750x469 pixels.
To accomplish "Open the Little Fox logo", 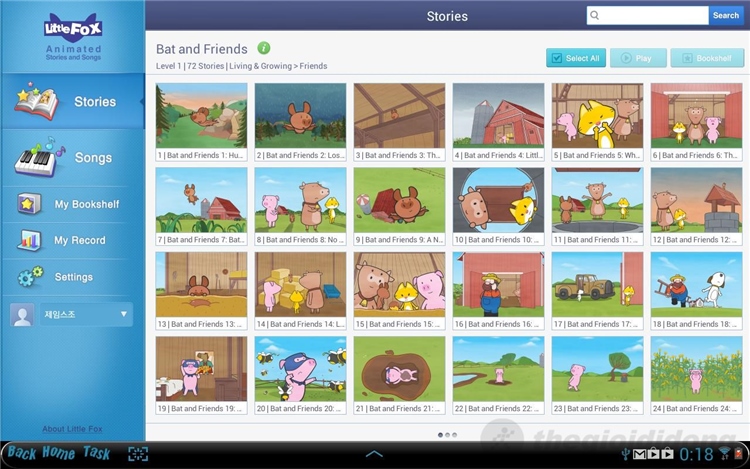I will [73, 29].
